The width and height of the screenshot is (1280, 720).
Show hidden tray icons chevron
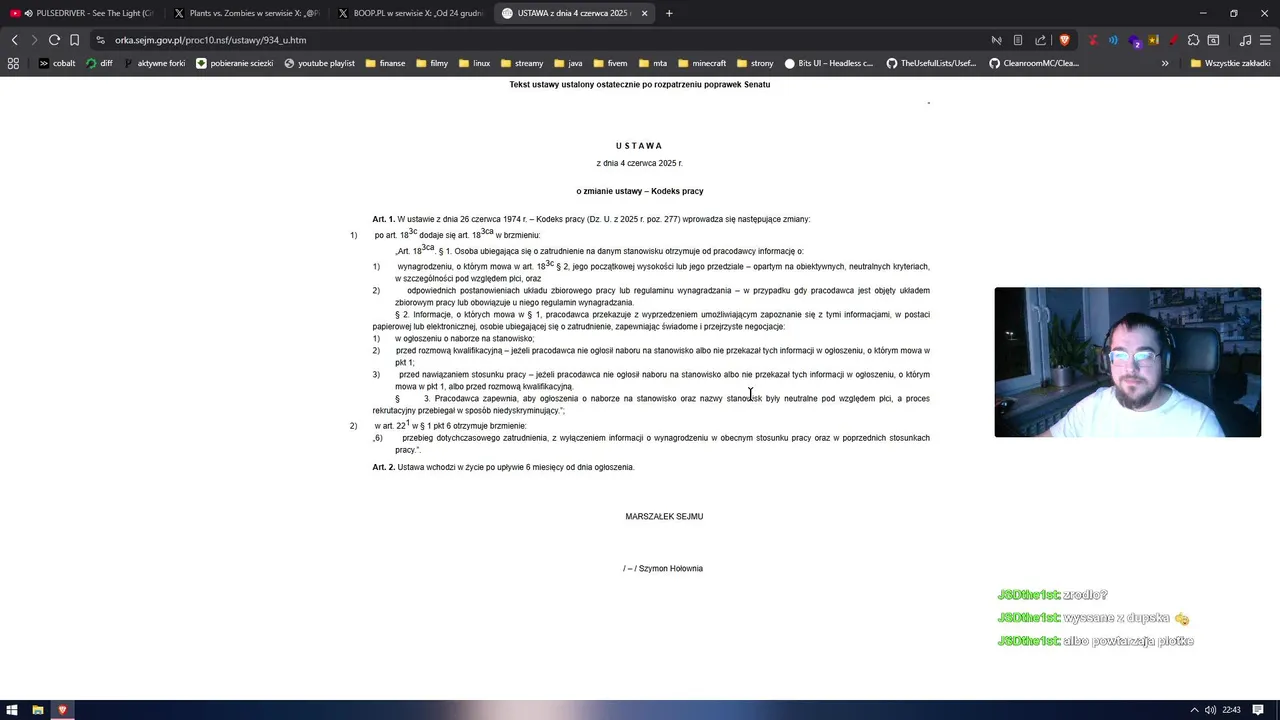1193,710
